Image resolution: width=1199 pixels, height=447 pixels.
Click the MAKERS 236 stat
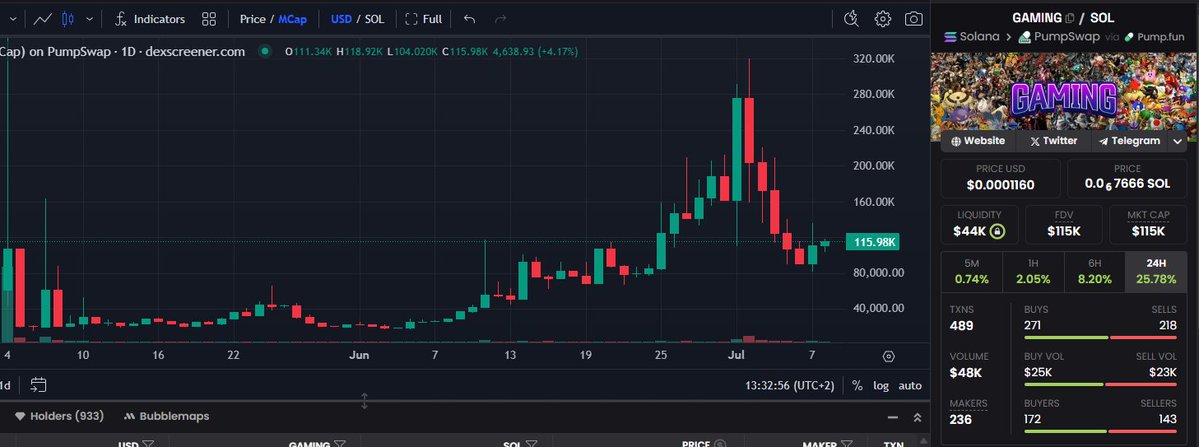tap(968, 412)
